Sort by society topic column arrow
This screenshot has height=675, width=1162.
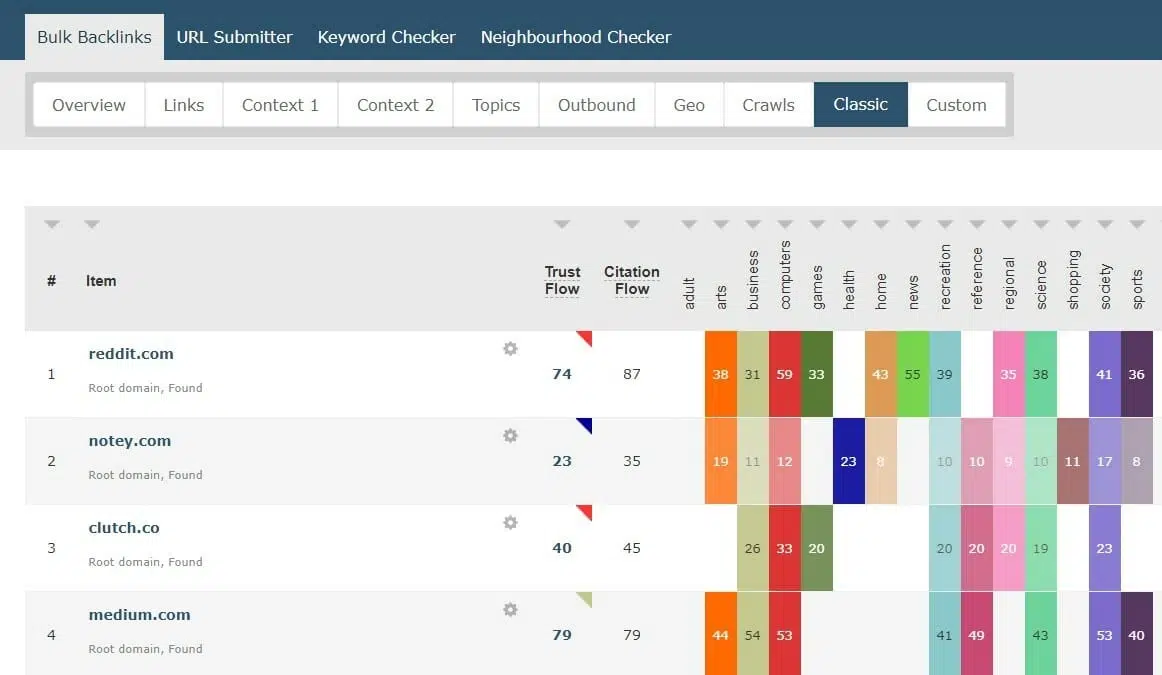coord(1104,224)
